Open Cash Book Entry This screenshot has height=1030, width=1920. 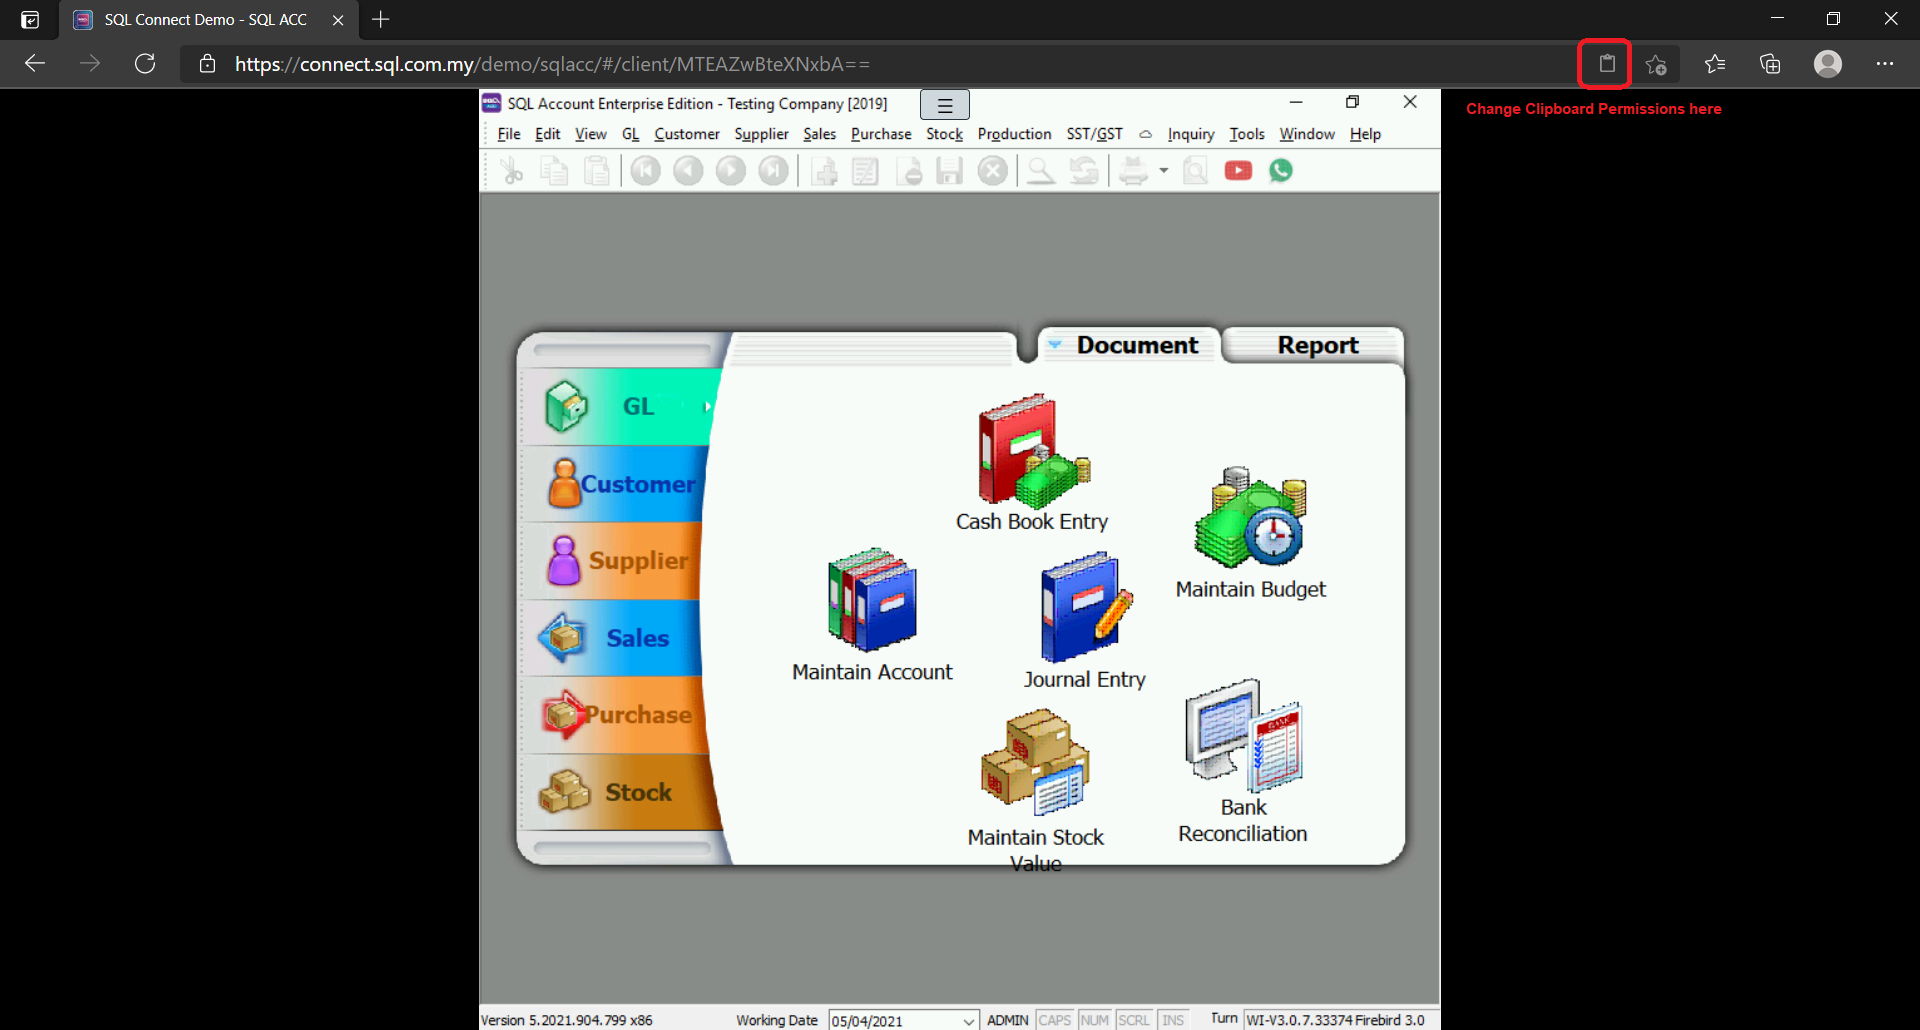pyautogui.click(x=1031, y=460)
